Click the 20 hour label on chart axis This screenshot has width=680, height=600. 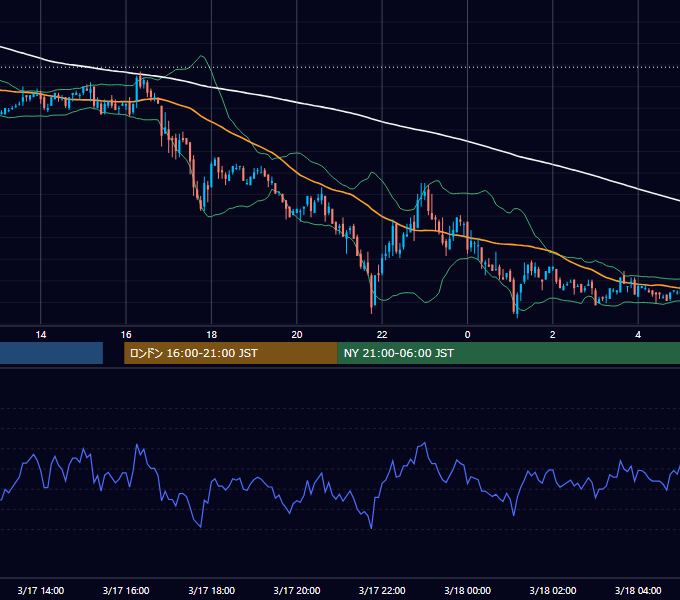297,335
